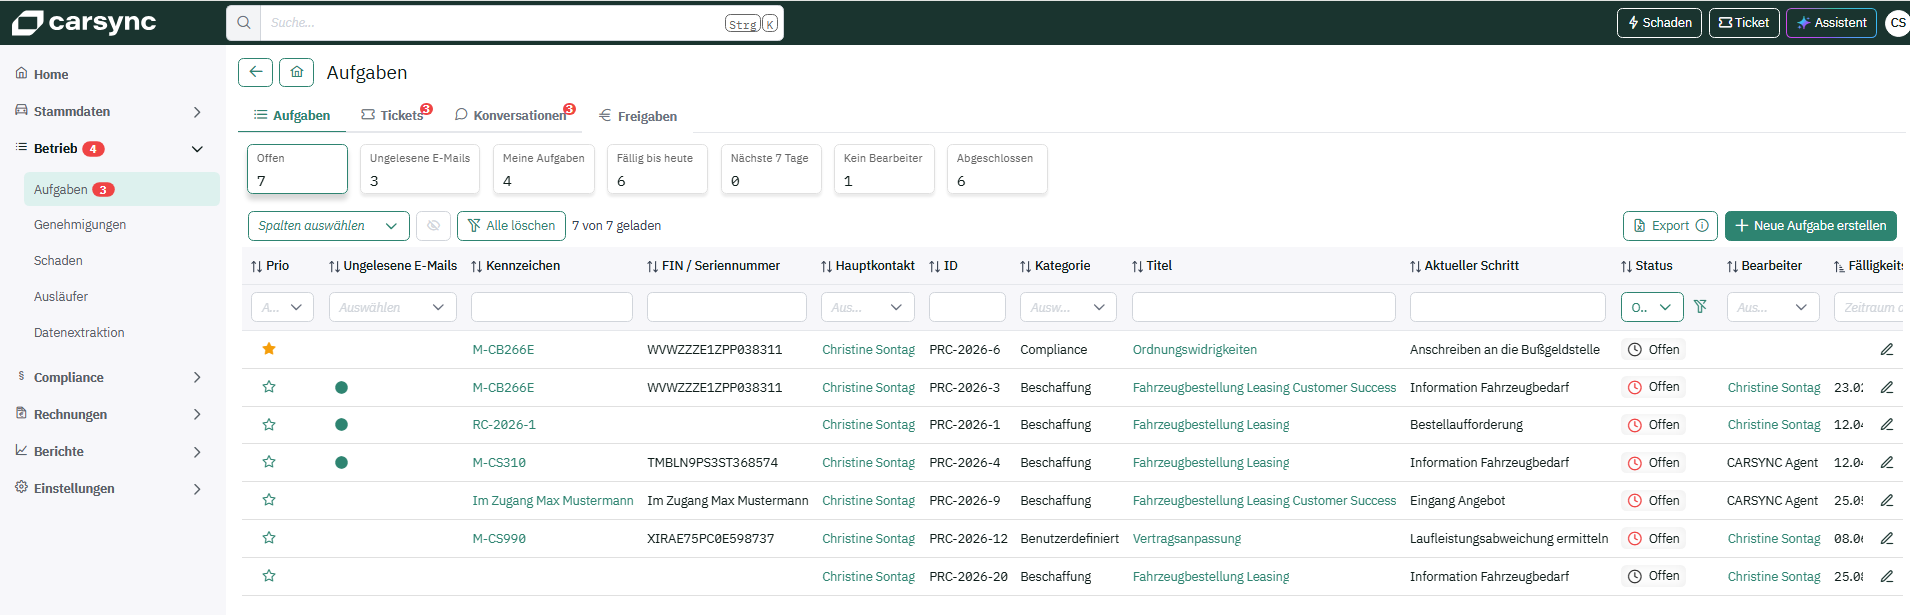Viewport: 1910px width, 615px height.
Task: Click Alle löschen filter button
Action: click(x=511, y=226)
